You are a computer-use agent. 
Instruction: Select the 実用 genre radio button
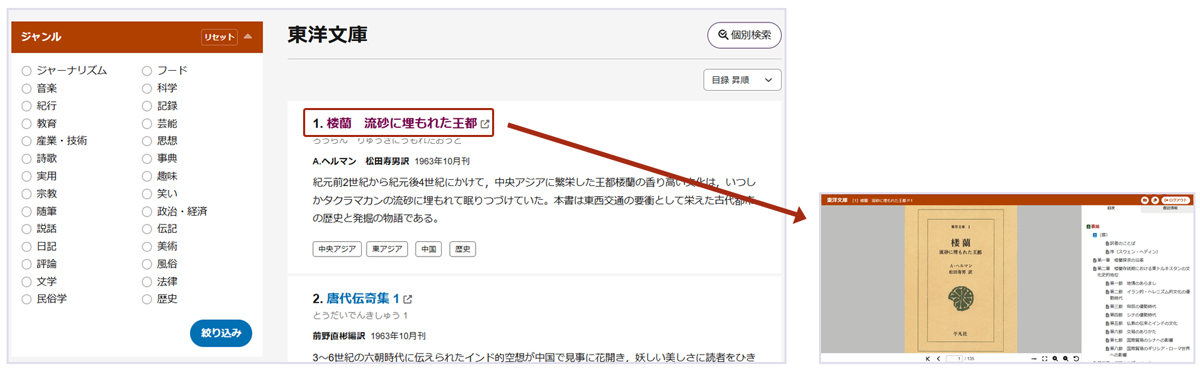(27, 176)
